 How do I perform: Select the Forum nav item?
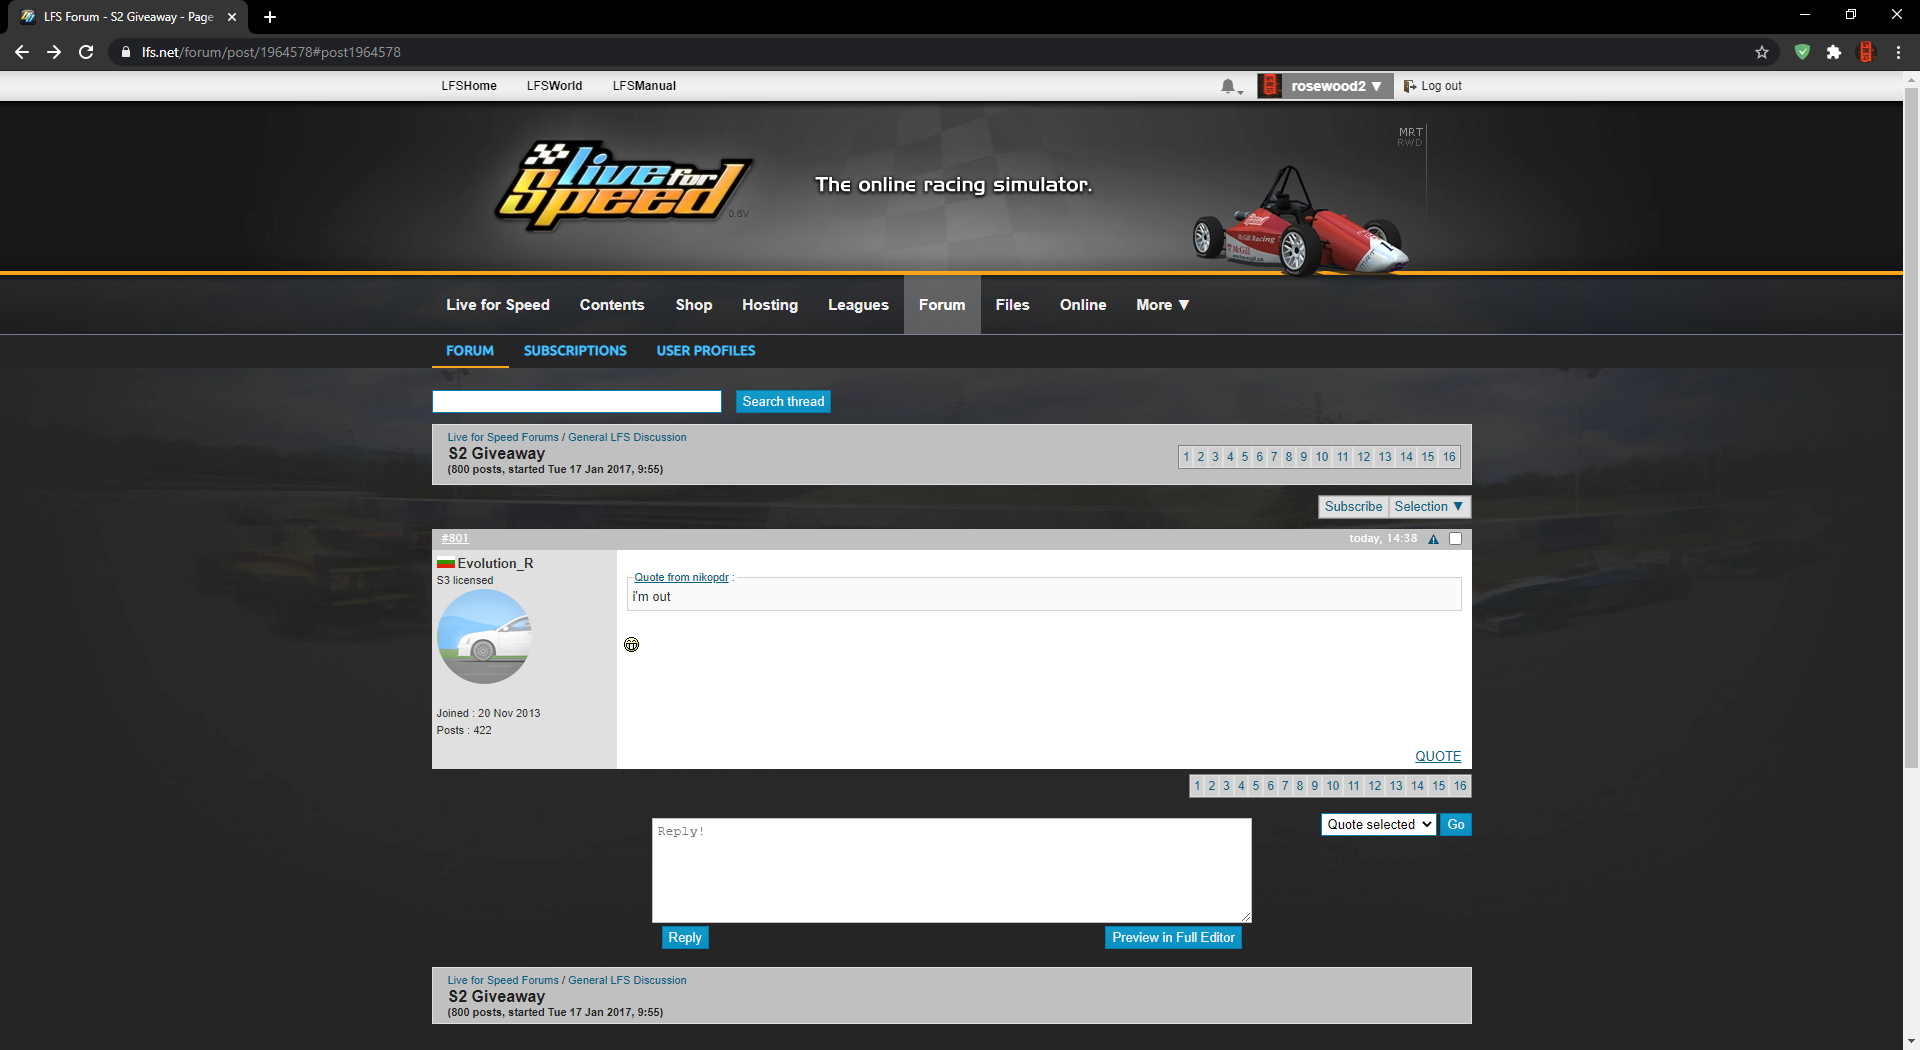942,305
